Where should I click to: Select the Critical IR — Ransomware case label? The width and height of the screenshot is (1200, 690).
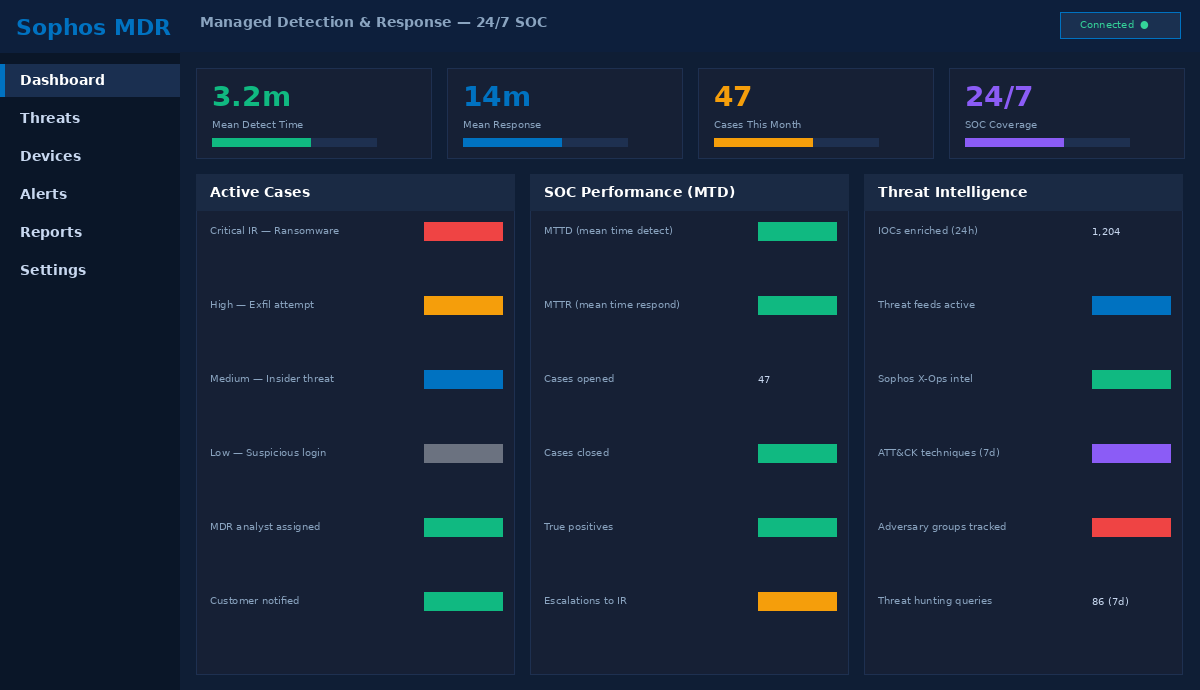pos(274,231)
